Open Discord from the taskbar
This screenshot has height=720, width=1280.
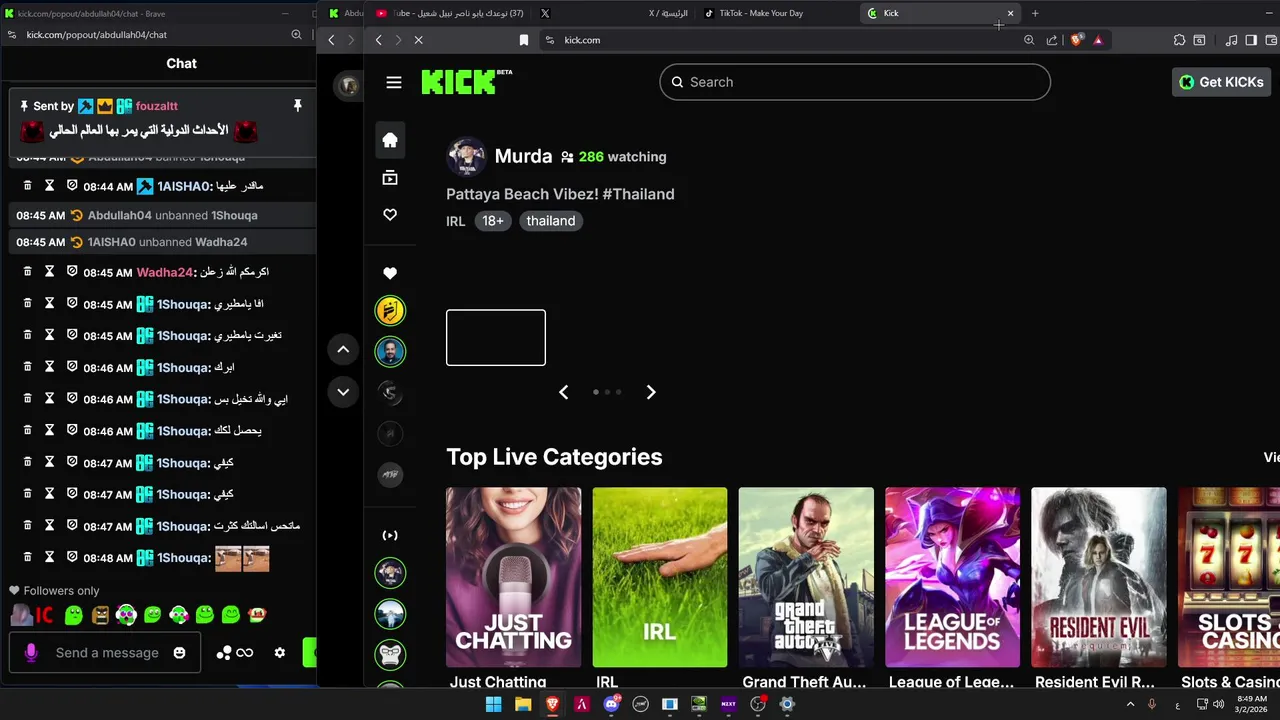pos(611,704)
